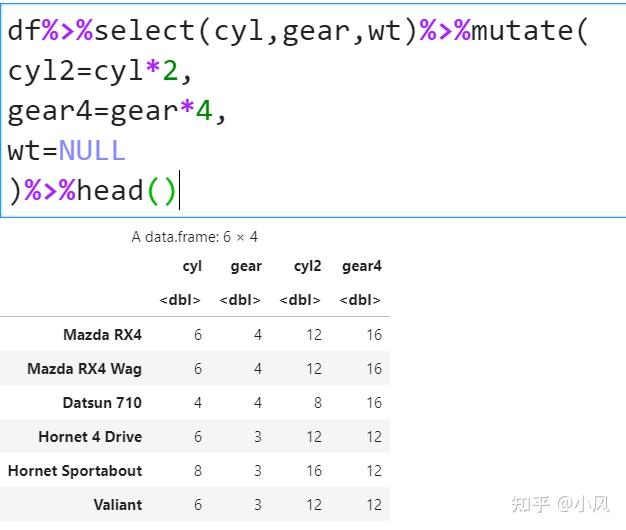This screenshot has width=626, height=530.
Task: Click cyl2 value 16 for Hornet Sportabout
Action: pyautogui.click(x=314, y=471)
